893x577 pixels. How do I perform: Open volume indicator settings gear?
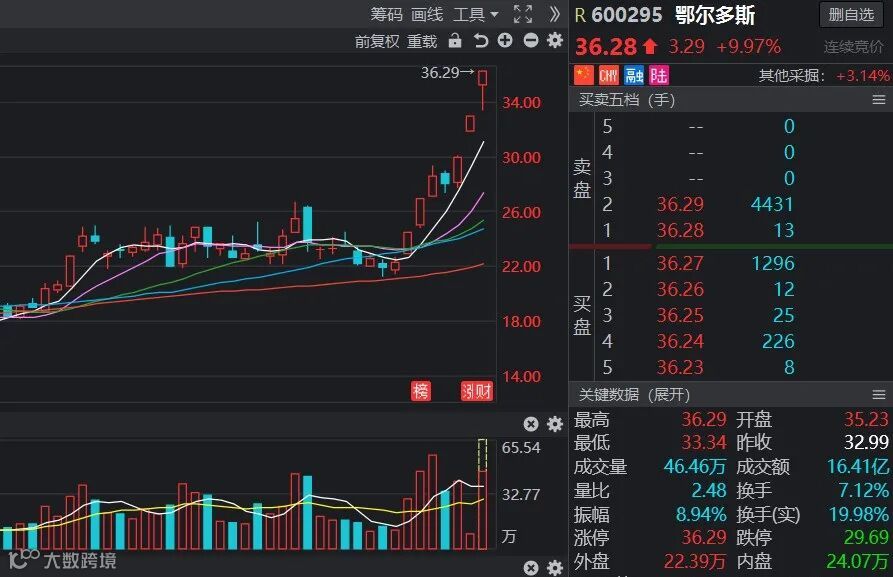555,424
